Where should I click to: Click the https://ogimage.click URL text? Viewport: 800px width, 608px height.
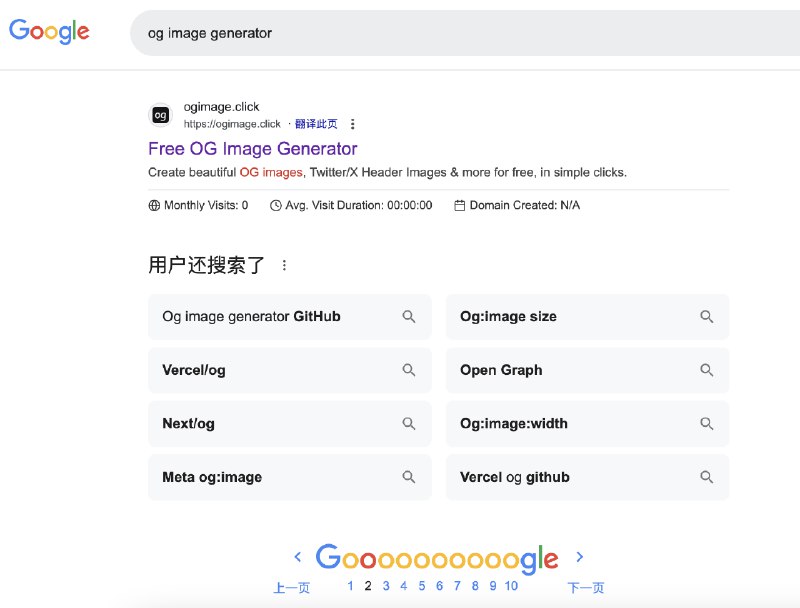tap(232, 124)
